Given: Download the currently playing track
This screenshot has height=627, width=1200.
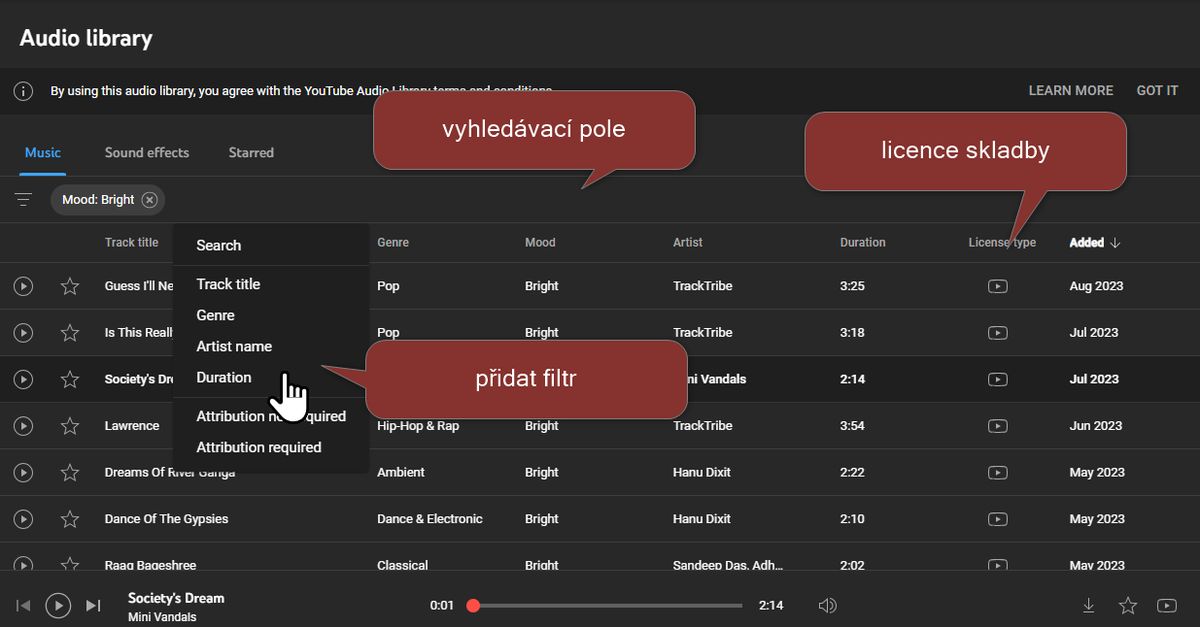Looking at the screenshot, I should pyautogui.click(x=1089, y=605).
